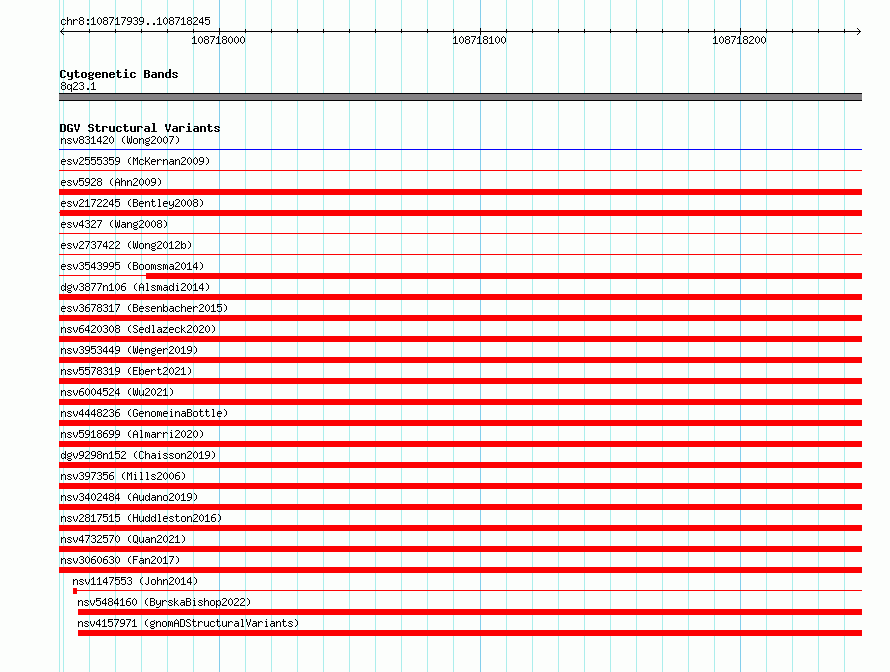Click the gray 8q23.1 cytogenetic band bar

[x=460, y=97]
